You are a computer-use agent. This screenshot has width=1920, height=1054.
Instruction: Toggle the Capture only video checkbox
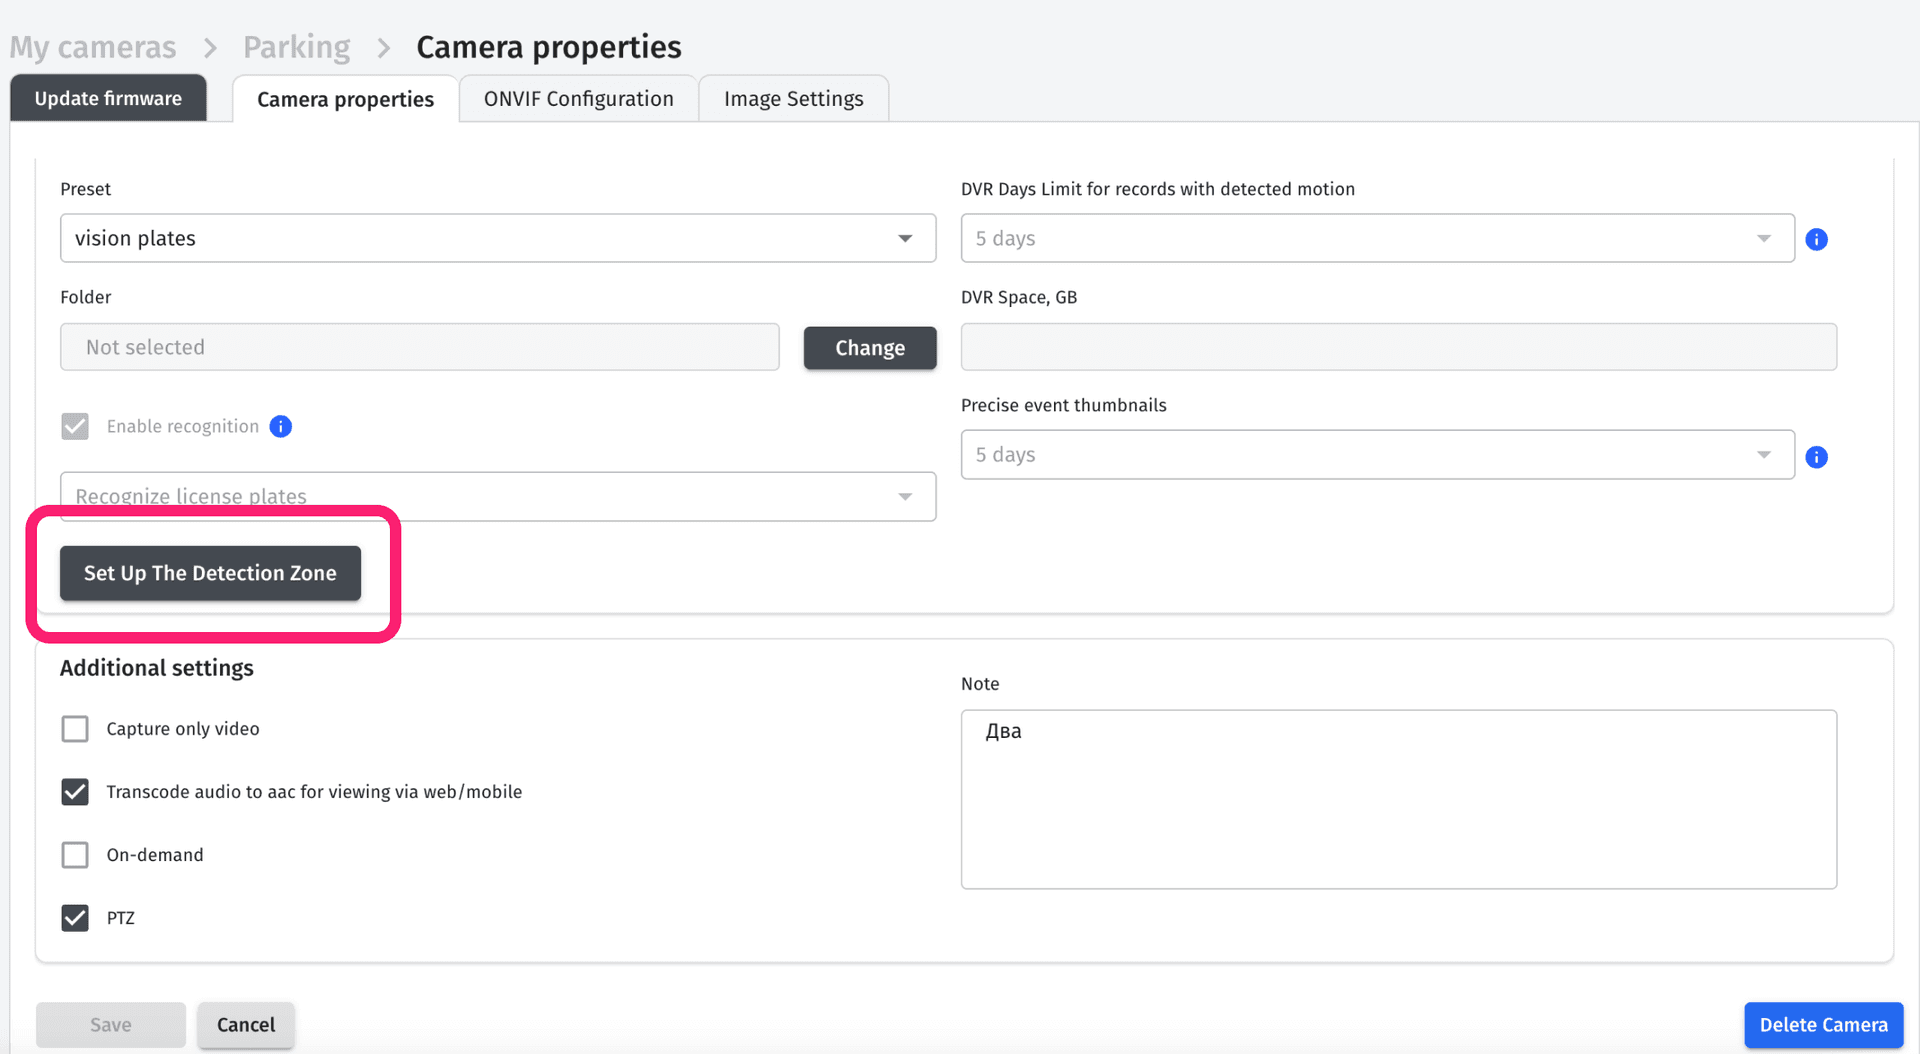pos(75,729)
